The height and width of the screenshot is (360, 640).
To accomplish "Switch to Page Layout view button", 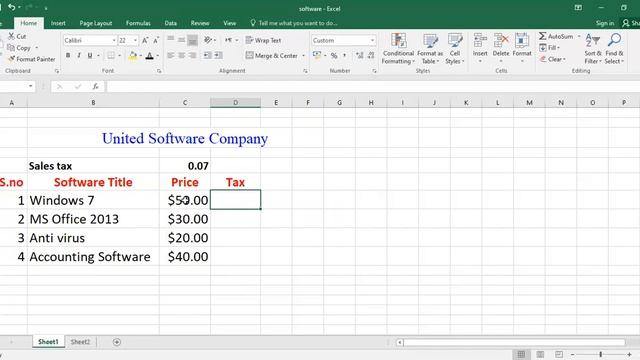I will (540, 354).
